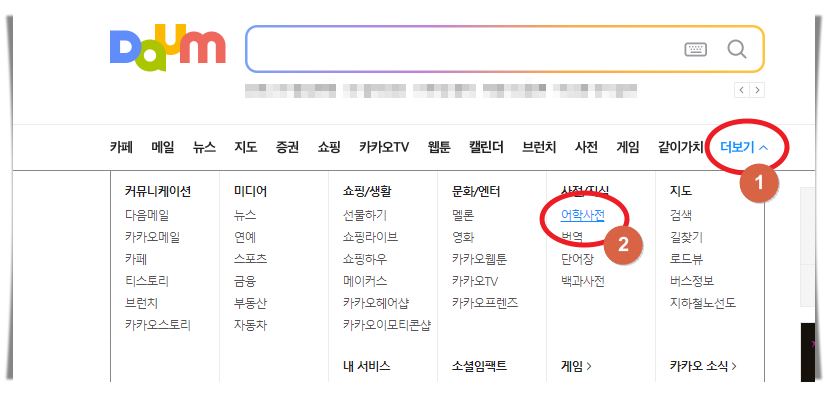Click the 문화/엔터 column heading

click(x=476, y=191)
